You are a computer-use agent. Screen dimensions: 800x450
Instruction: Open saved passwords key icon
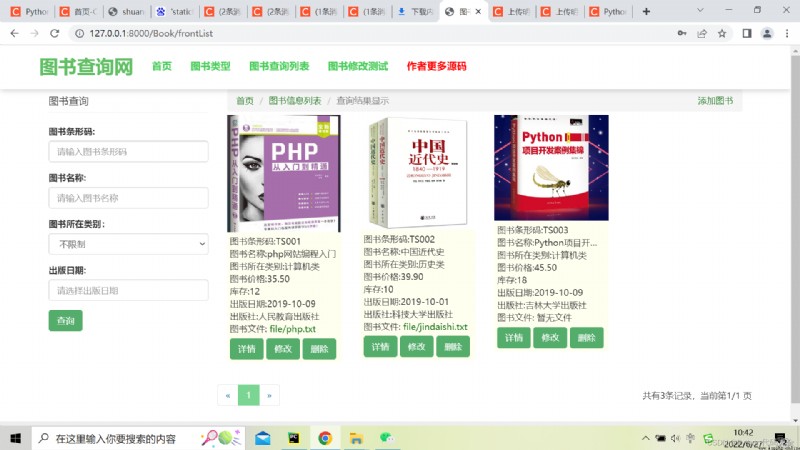(682, 33)
